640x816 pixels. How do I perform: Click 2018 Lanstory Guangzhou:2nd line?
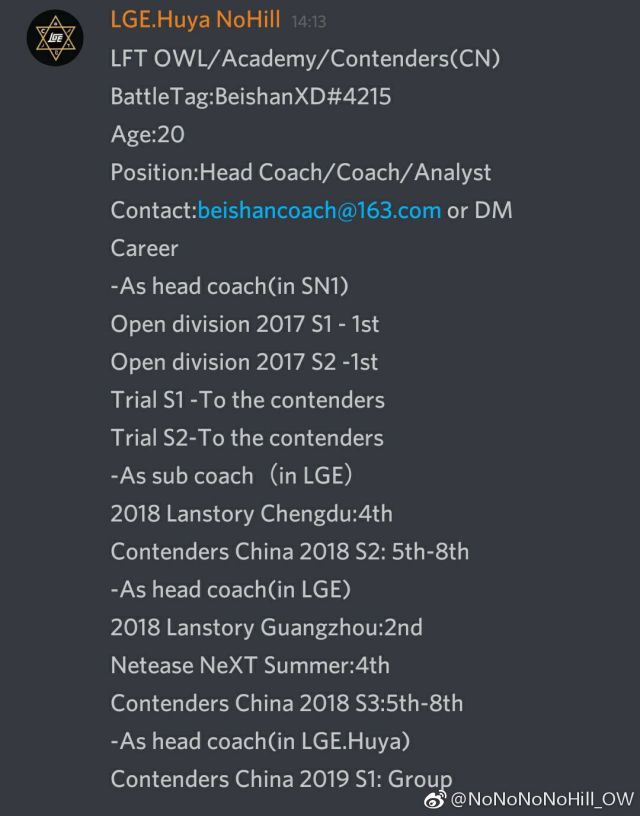point(266,628)
